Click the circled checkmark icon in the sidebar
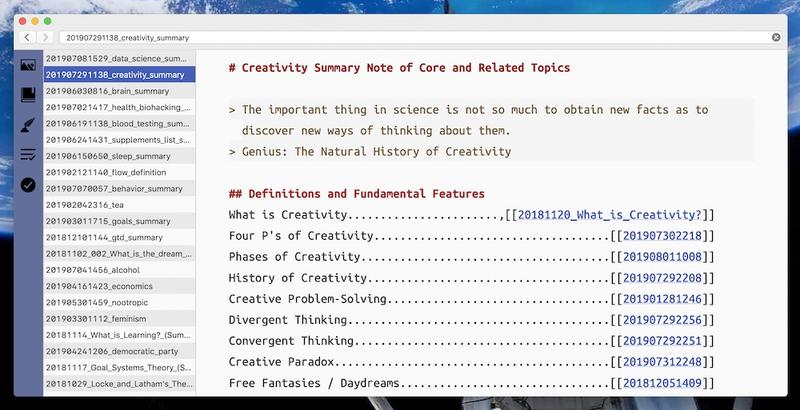Screen dimensions: 800x410 (x=28, y=184)
